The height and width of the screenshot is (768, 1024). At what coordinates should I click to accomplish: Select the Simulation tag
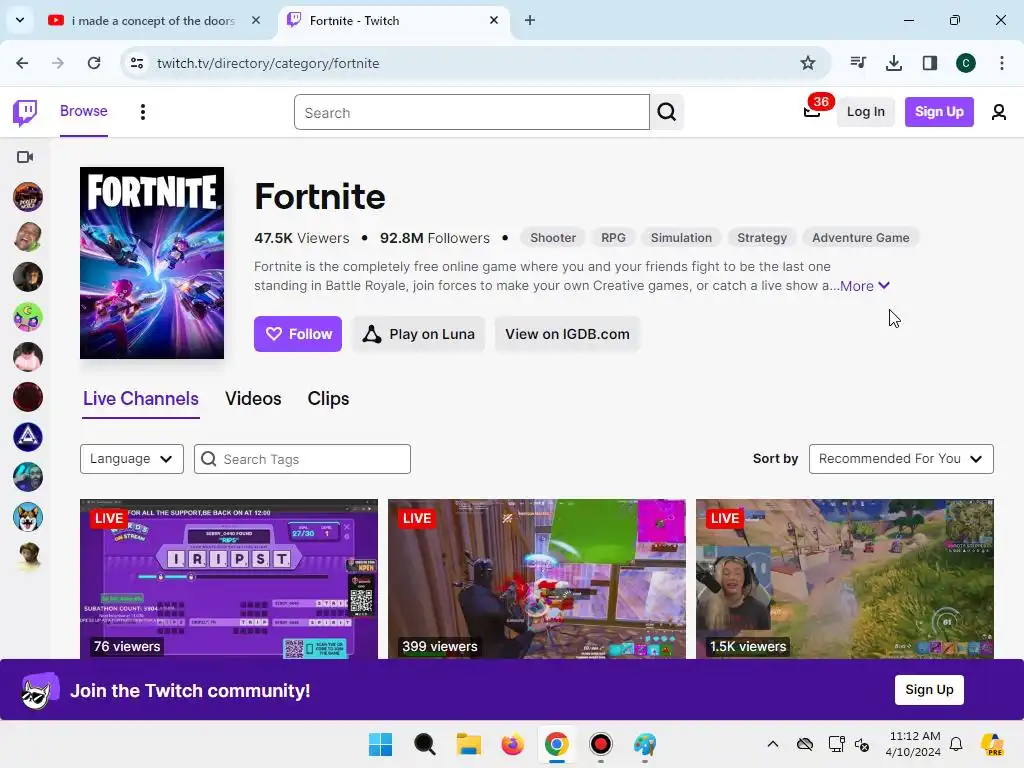coord(681,238)
